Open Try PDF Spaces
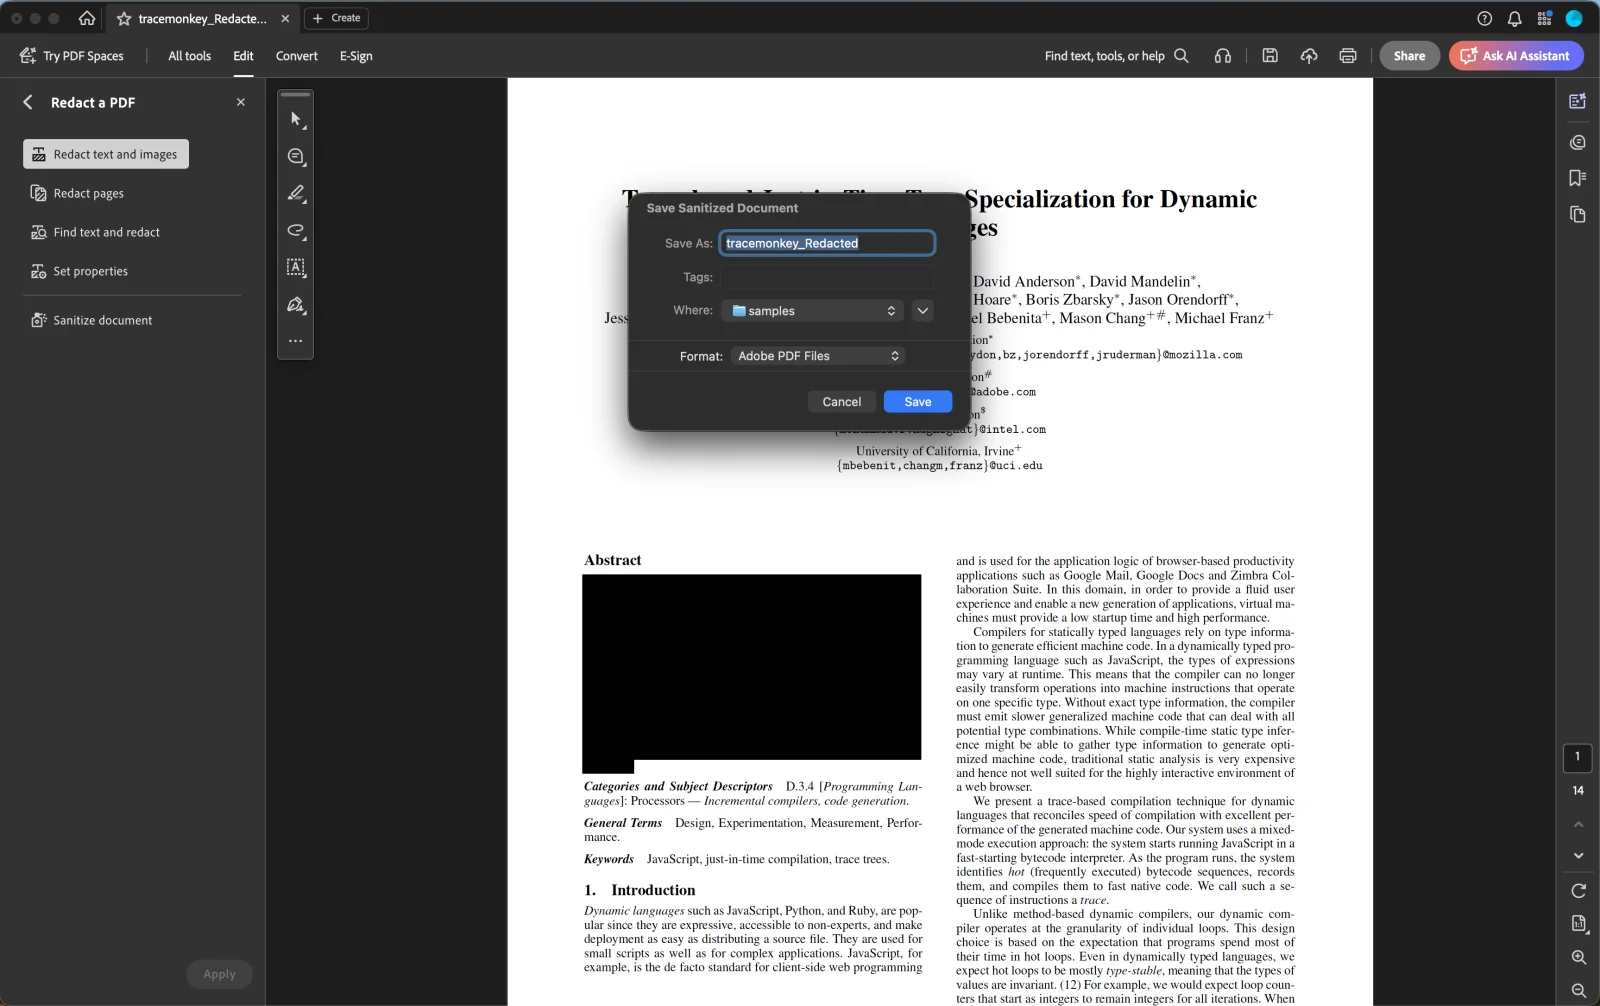Image resolution: width=1600 pixels, height=1006 pixels. point(72,56)
